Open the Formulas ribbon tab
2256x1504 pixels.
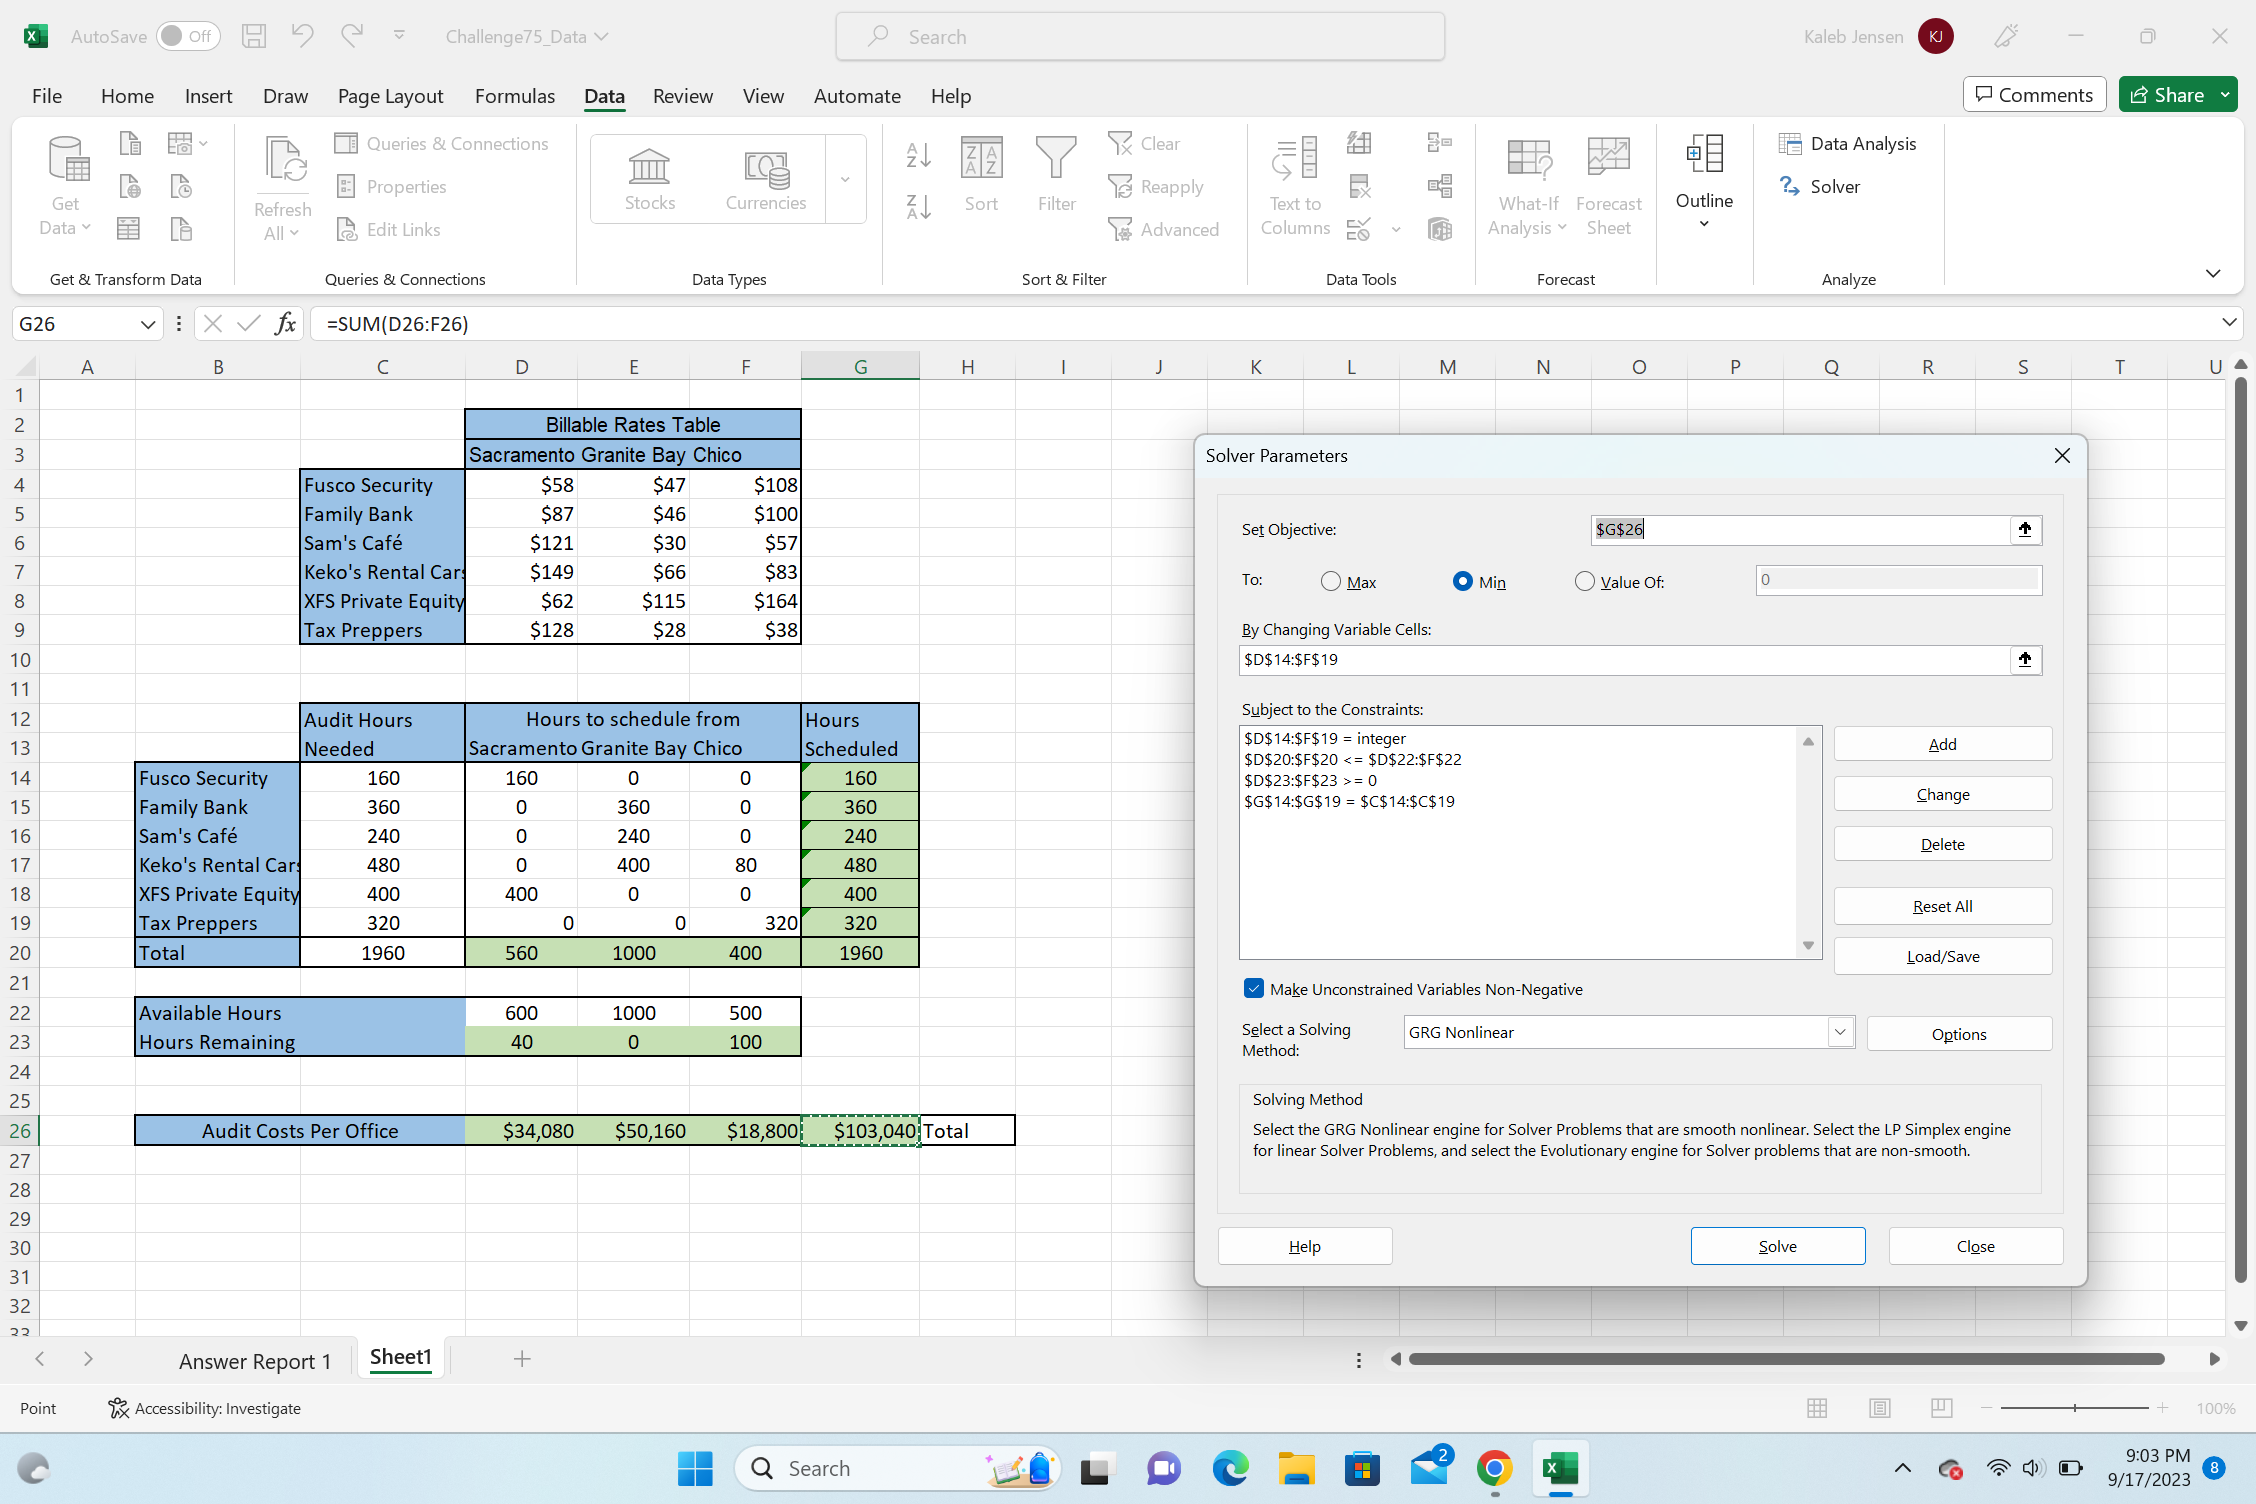(514, 96)
